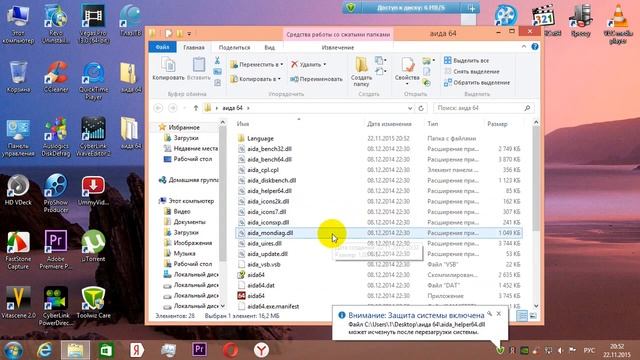Select file aida_icons7.dll
This screenshot has width=640, height=360.
267,212
